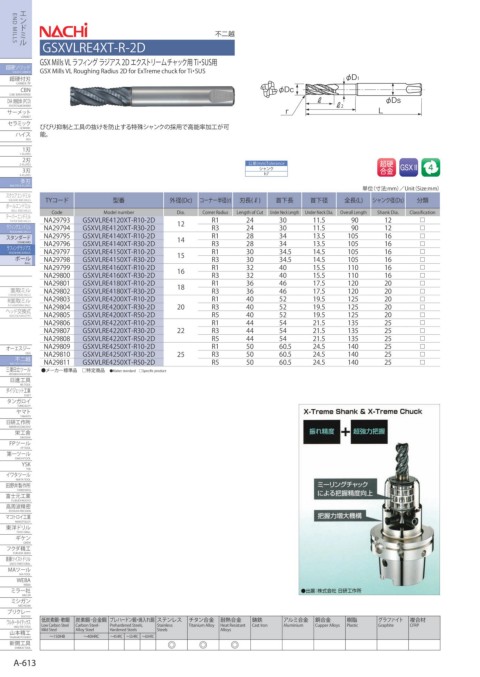The image size is (480, 677).
Task: Open the YSK maker tab
Action: pyautogui.click(x=16, y=465)
